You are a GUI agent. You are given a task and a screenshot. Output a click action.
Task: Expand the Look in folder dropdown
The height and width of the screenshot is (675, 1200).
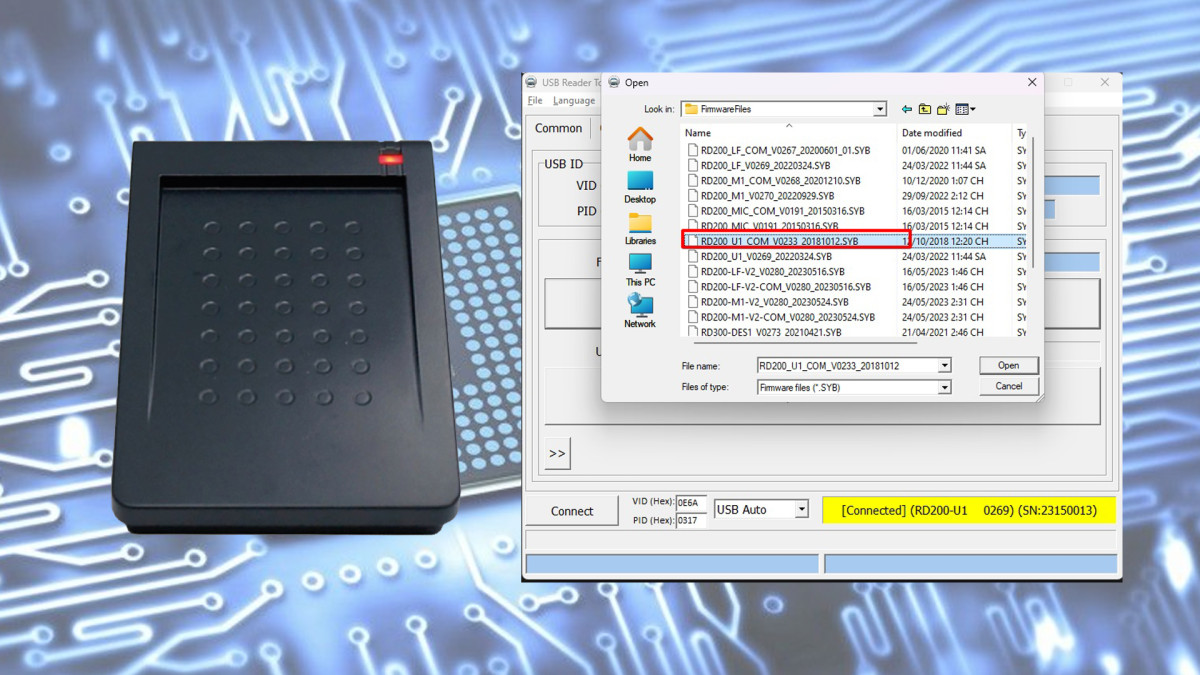coord(880,109)
